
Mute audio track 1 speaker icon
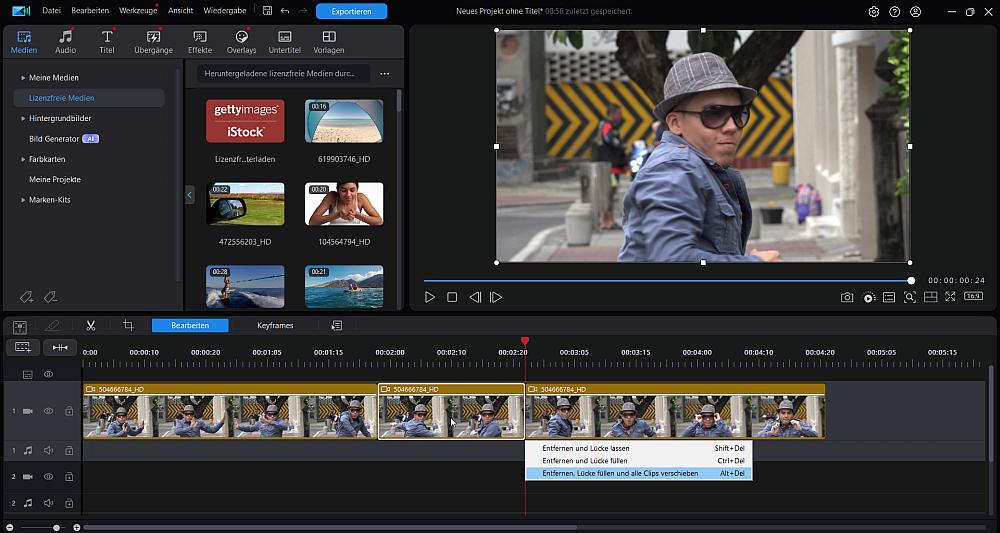(x=48, y=451)
